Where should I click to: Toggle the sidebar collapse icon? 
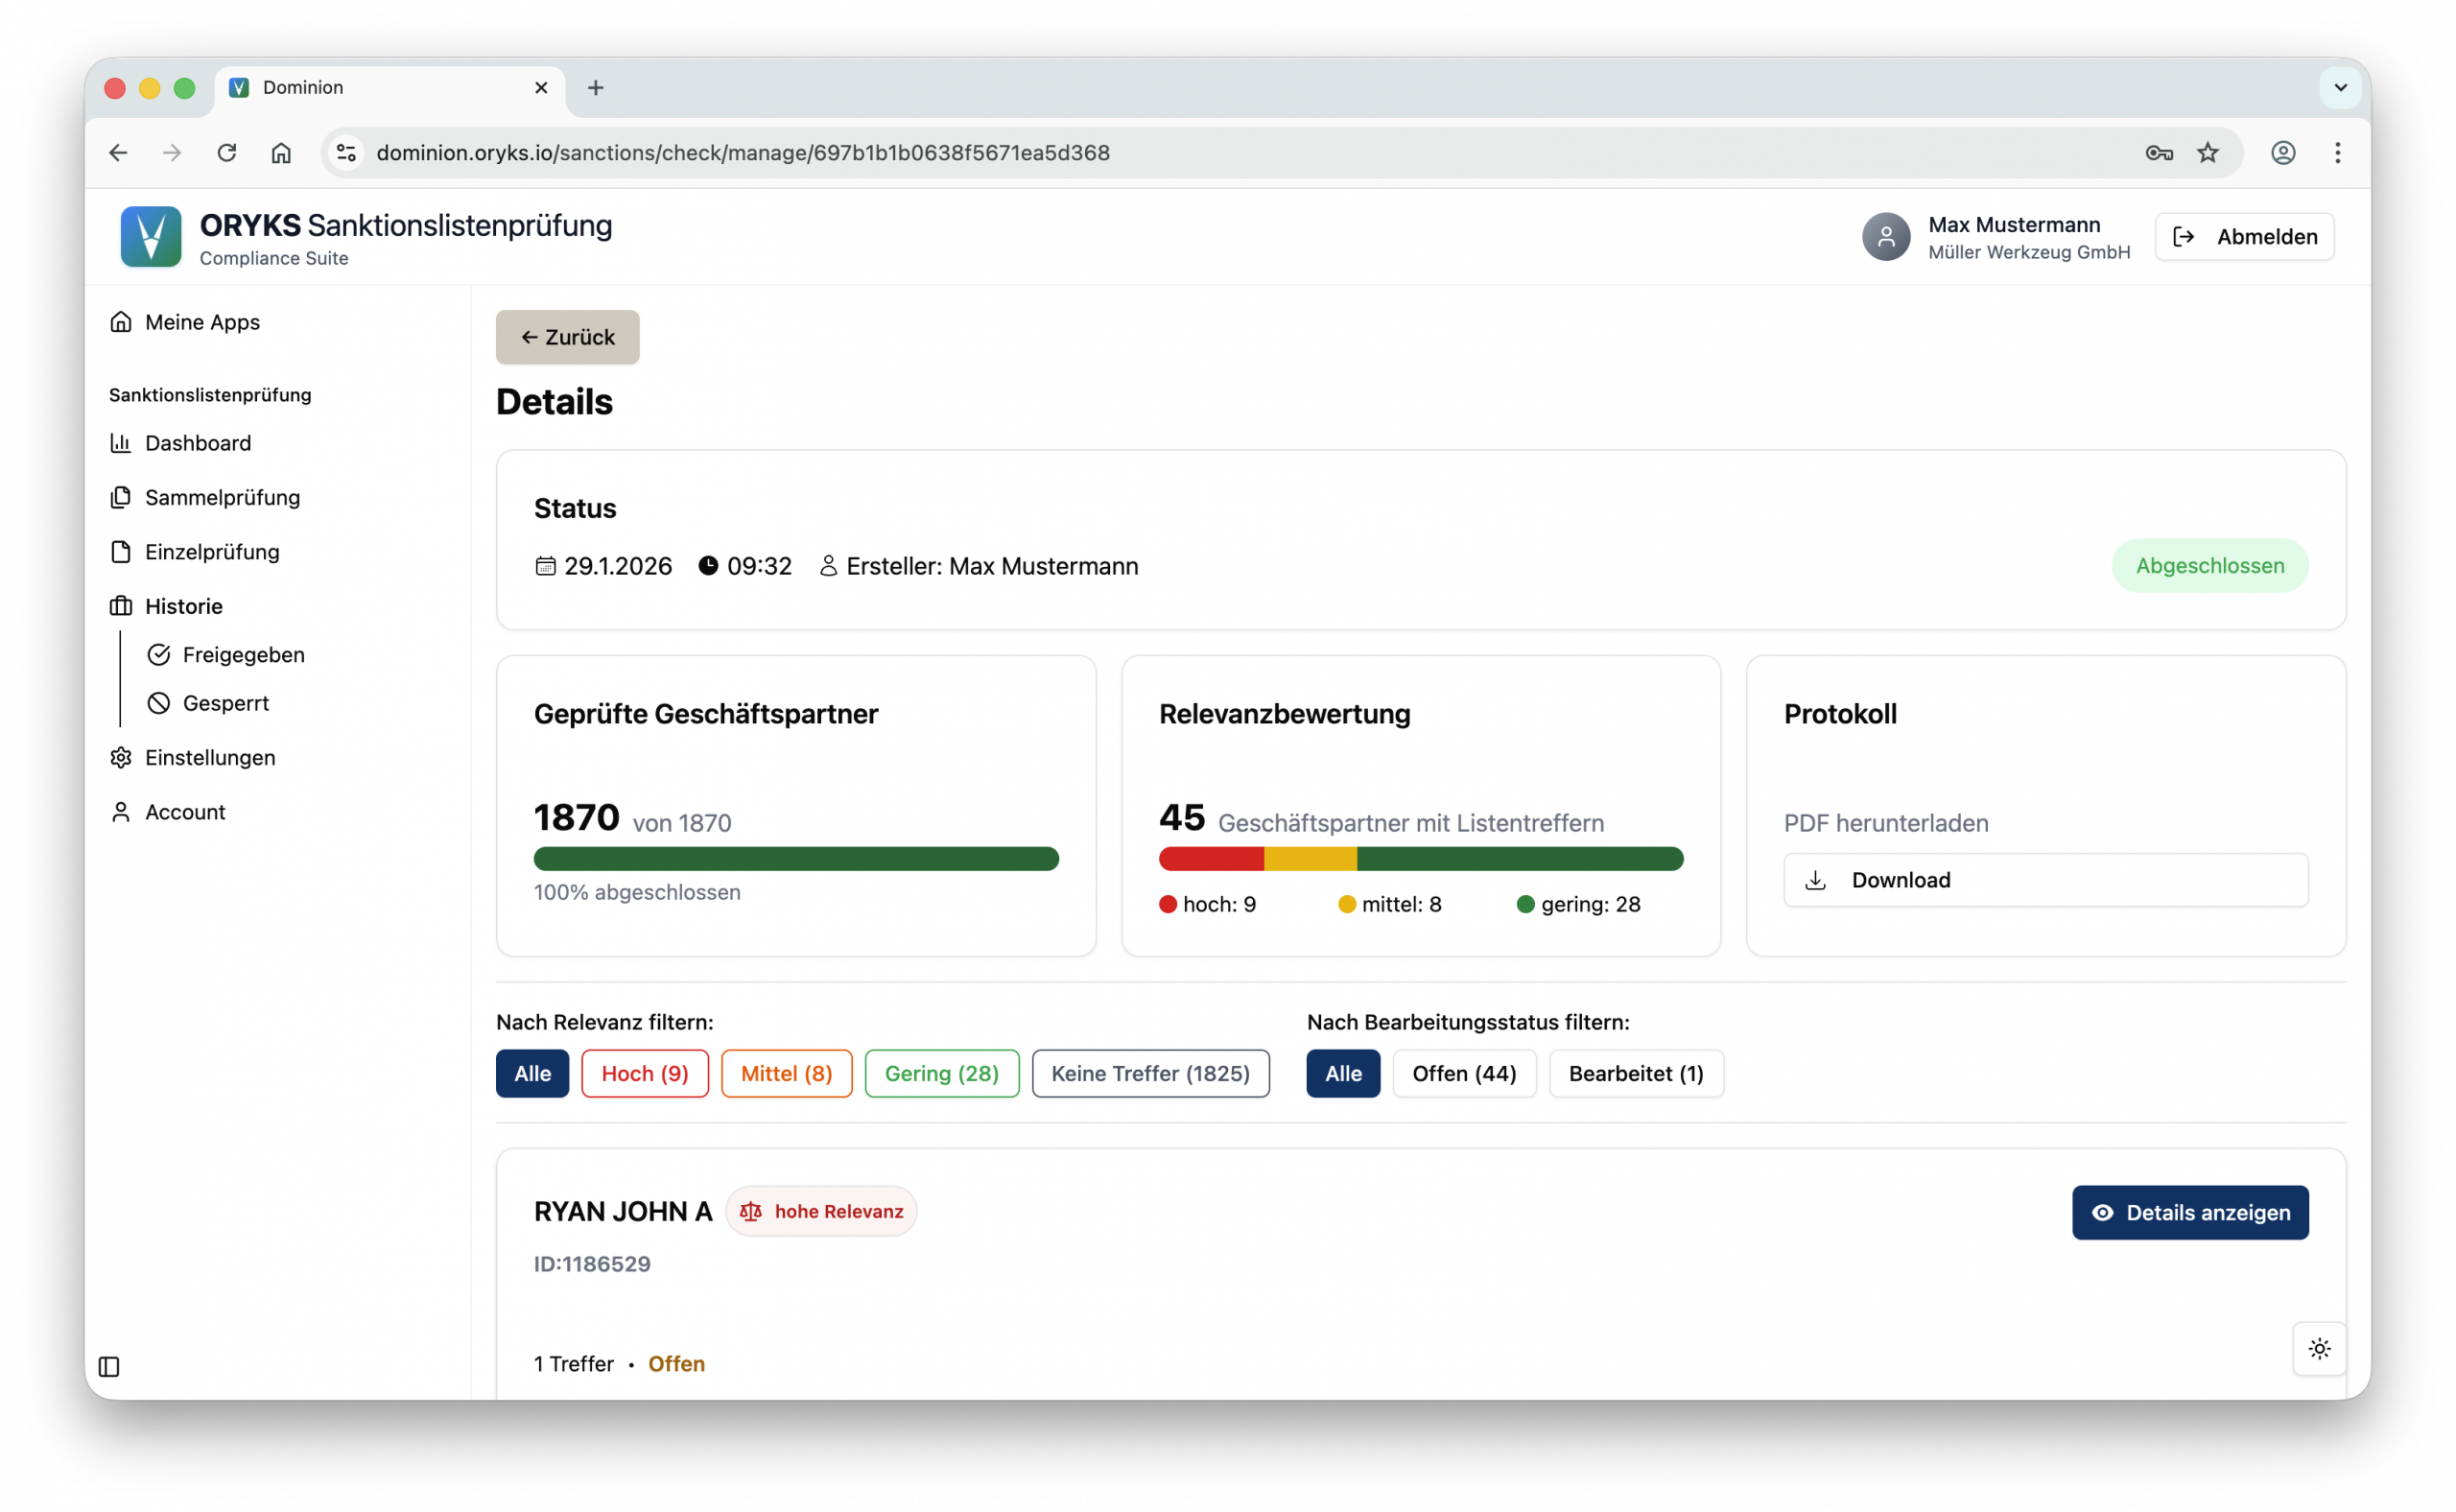109,1366
